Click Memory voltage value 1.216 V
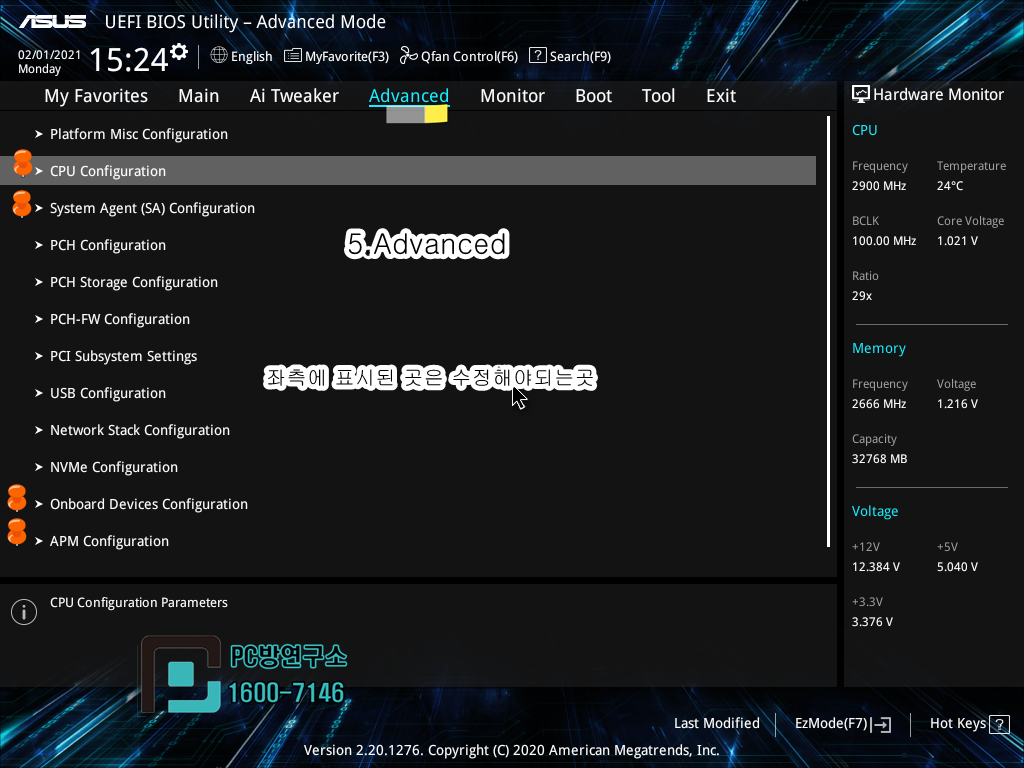The image size is (1024, 768). (957, 404)
